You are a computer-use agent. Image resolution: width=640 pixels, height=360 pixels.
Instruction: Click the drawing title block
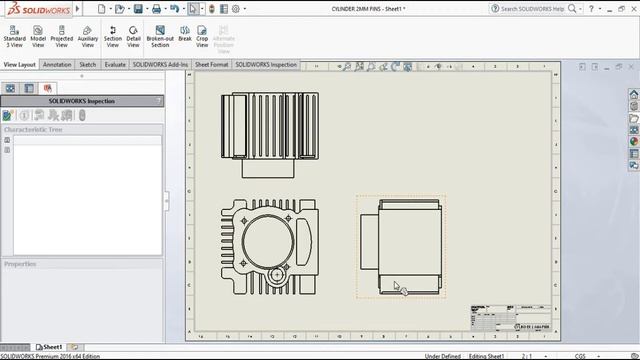511,318
